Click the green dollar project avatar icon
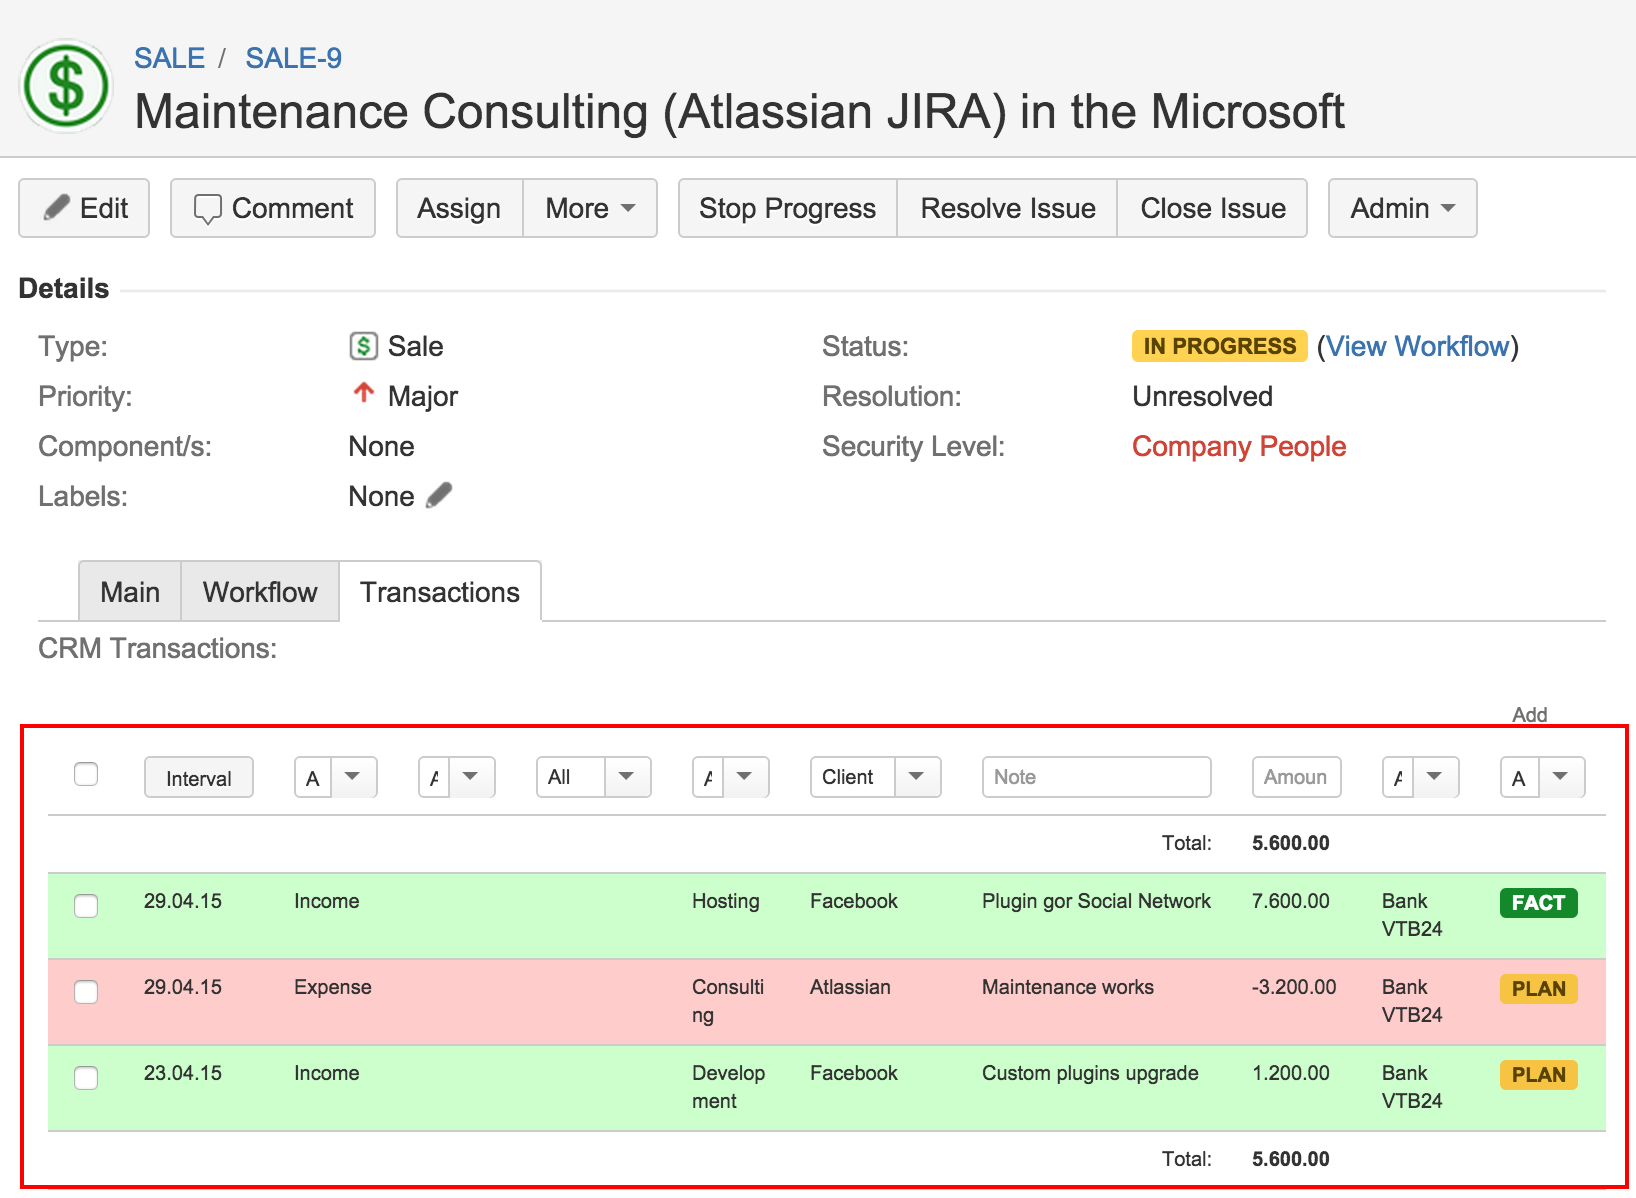This screenshot has height=1198, width=1636. tap(66, 86)
